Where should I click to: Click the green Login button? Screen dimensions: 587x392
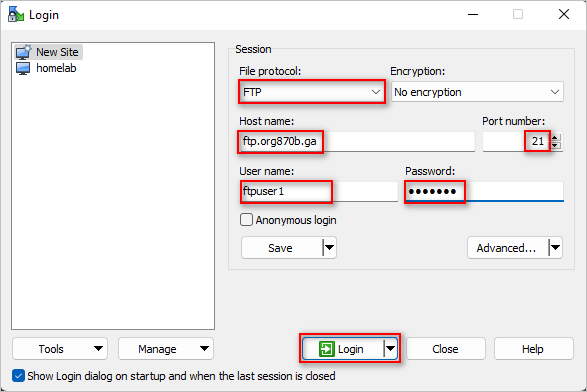coord(343,349)
